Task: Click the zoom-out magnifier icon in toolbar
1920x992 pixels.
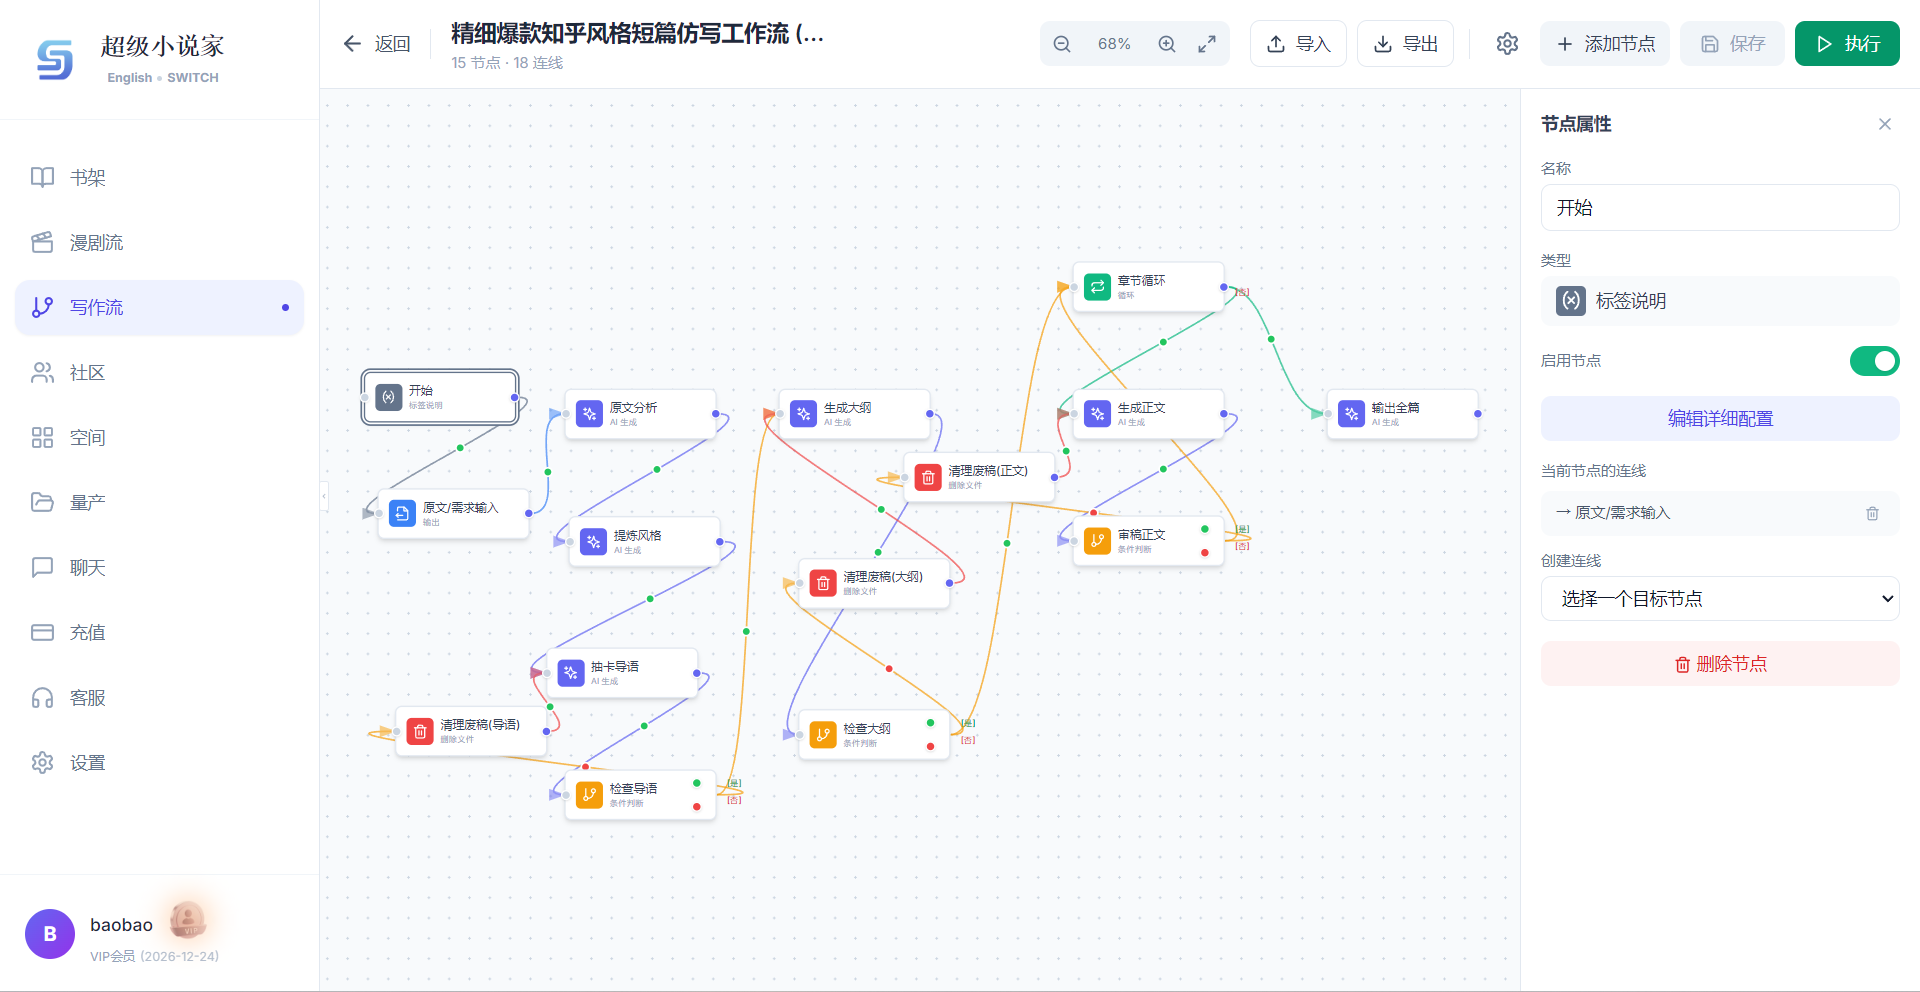Action: click(x=1062, y=44)
